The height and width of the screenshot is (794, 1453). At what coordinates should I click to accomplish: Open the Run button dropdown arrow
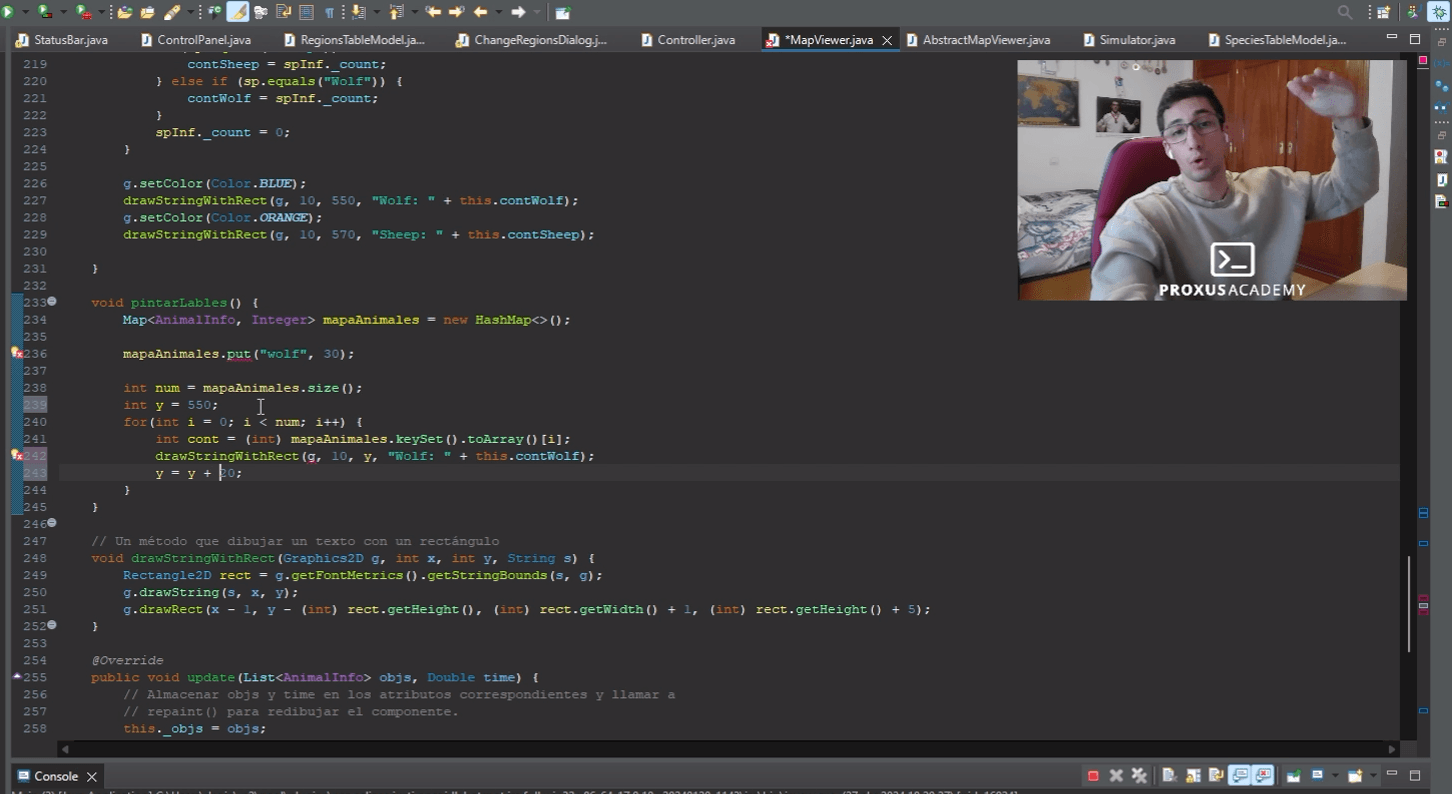point(24,13)
